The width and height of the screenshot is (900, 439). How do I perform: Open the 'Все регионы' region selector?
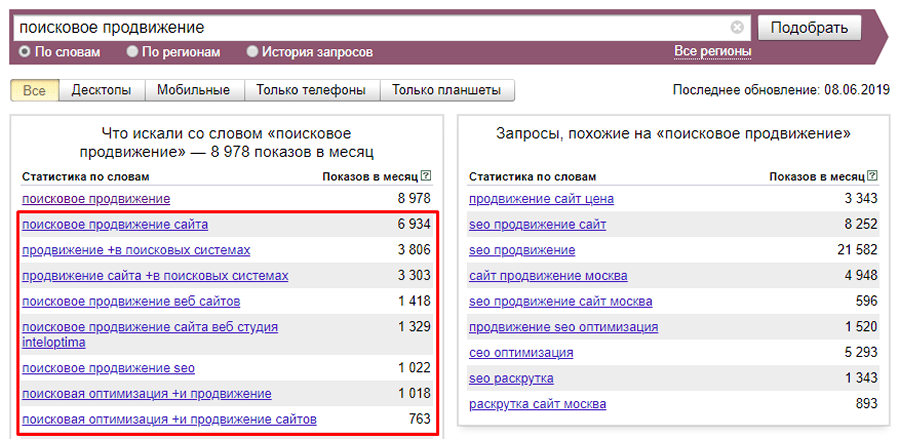click(712, 51)
